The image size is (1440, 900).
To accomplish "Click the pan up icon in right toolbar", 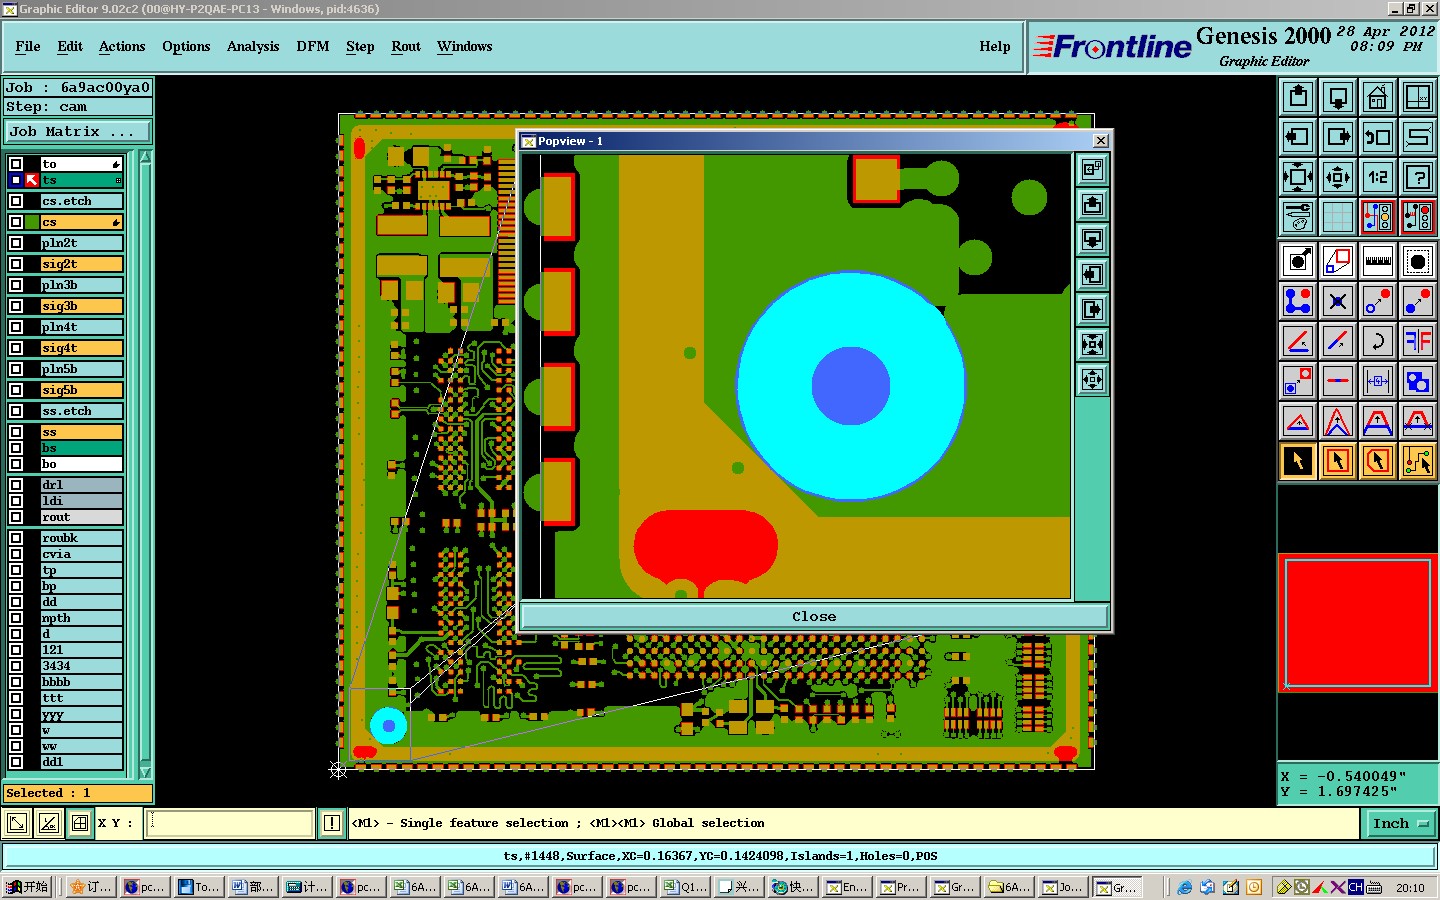I will (x=1298, y=97).
